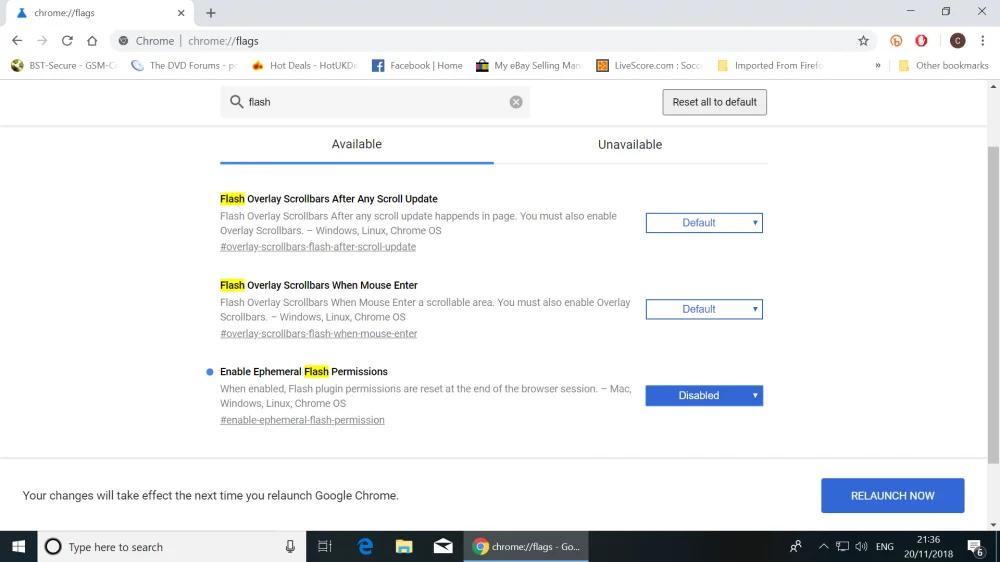Screen dimensions: 1000x562
Task: Open the orange extension icon in the toolbar
Action: (x=896, y=41)
